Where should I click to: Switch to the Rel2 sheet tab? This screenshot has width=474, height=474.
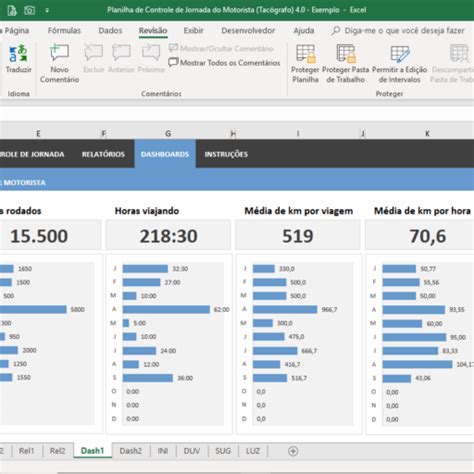click(x=57, y=451)
